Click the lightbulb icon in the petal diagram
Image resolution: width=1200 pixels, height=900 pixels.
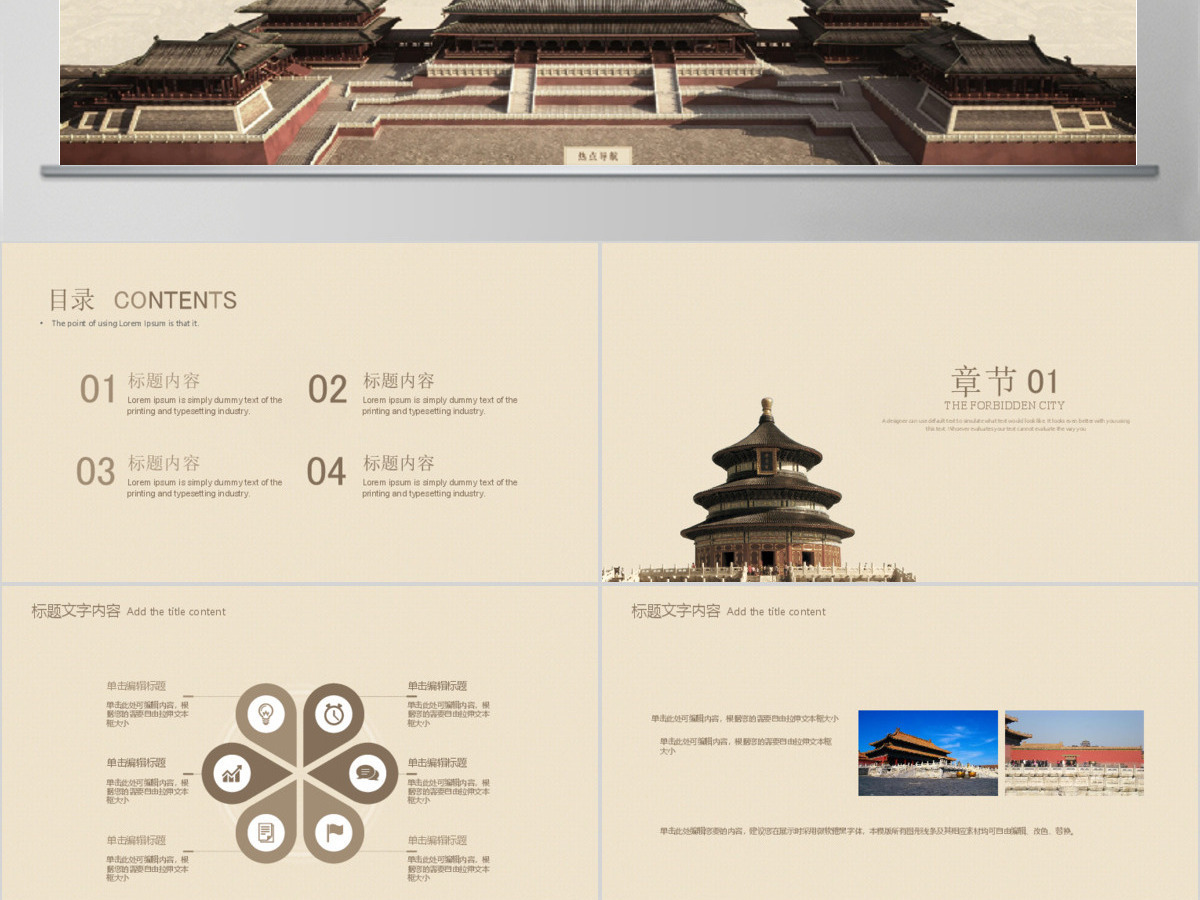point(266,714)
